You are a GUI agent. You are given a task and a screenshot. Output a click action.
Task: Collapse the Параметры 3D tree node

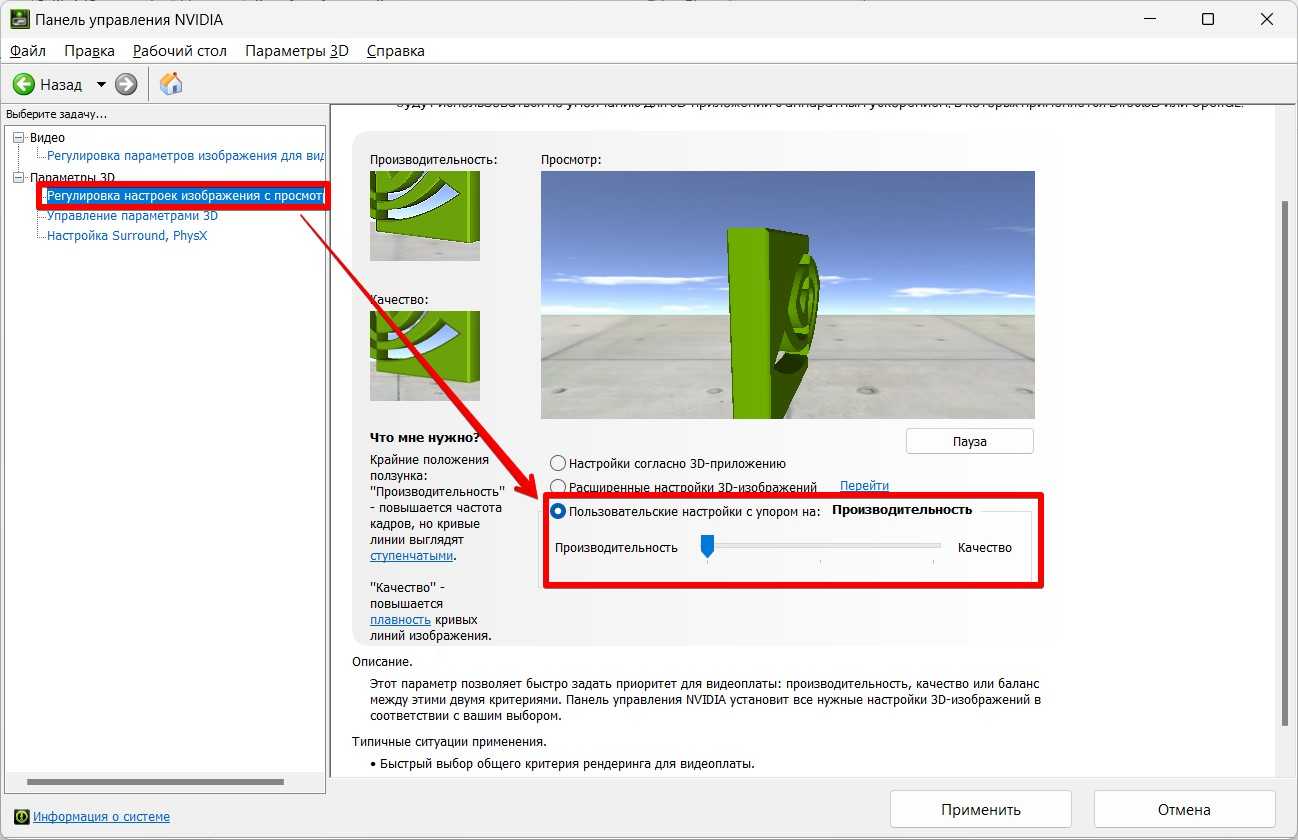19,177
